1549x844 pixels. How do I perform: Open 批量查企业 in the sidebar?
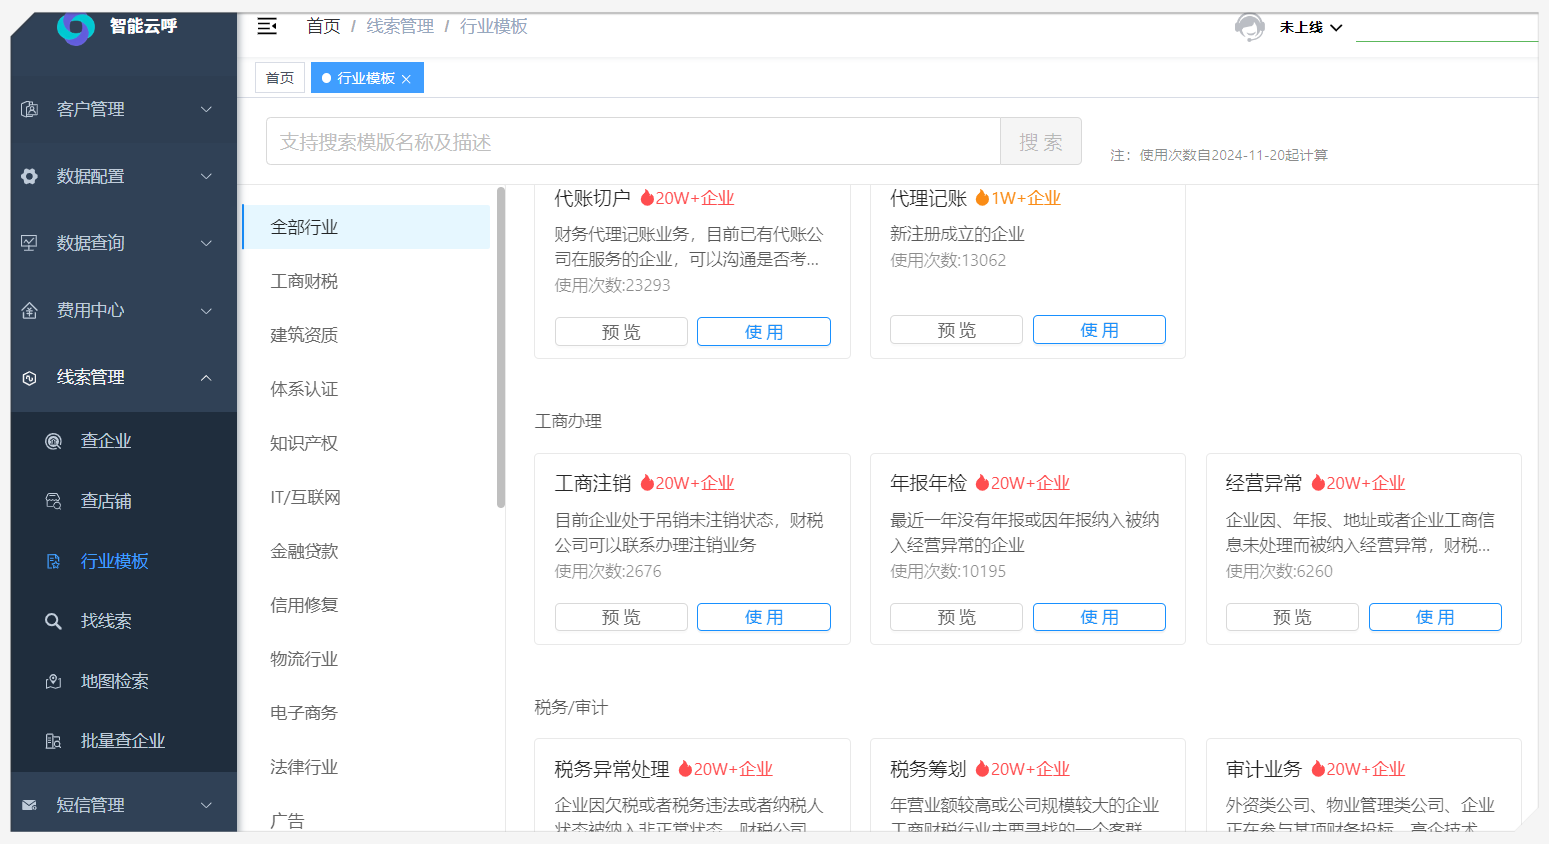[122, 741]
